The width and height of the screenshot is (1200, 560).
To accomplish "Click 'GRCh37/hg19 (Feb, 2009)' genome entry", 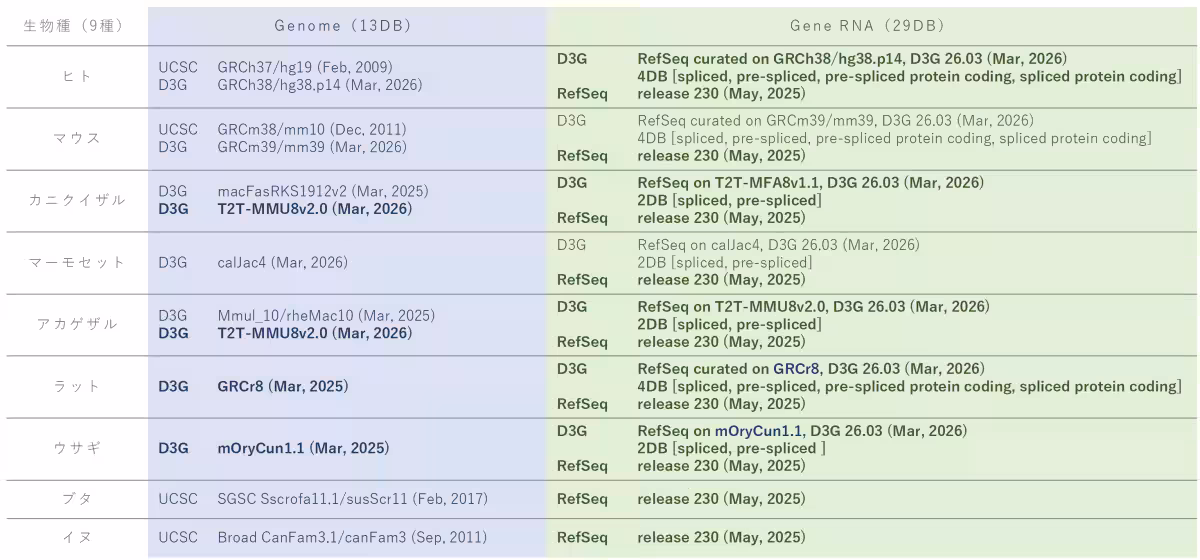I will tap(305, 67).
